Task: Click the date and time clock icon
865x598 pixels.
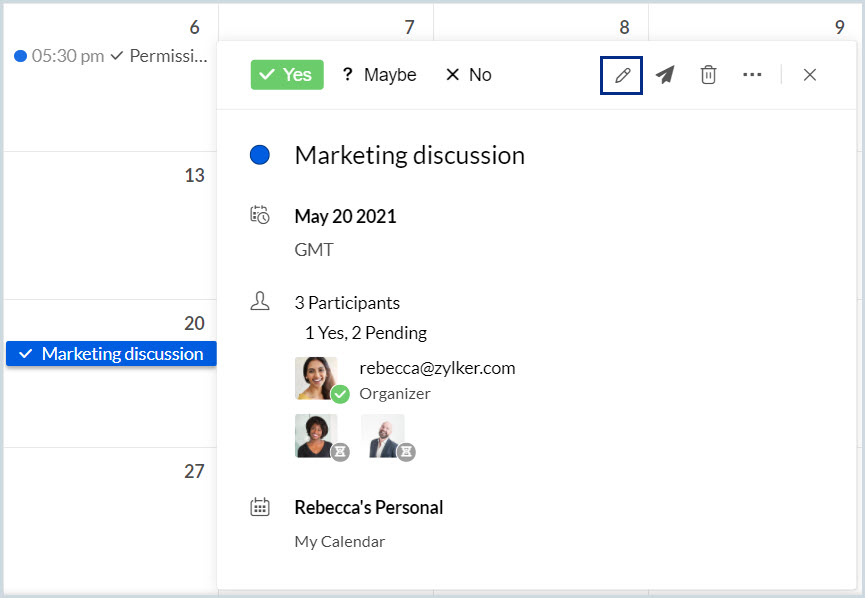Action: (260, 215)
